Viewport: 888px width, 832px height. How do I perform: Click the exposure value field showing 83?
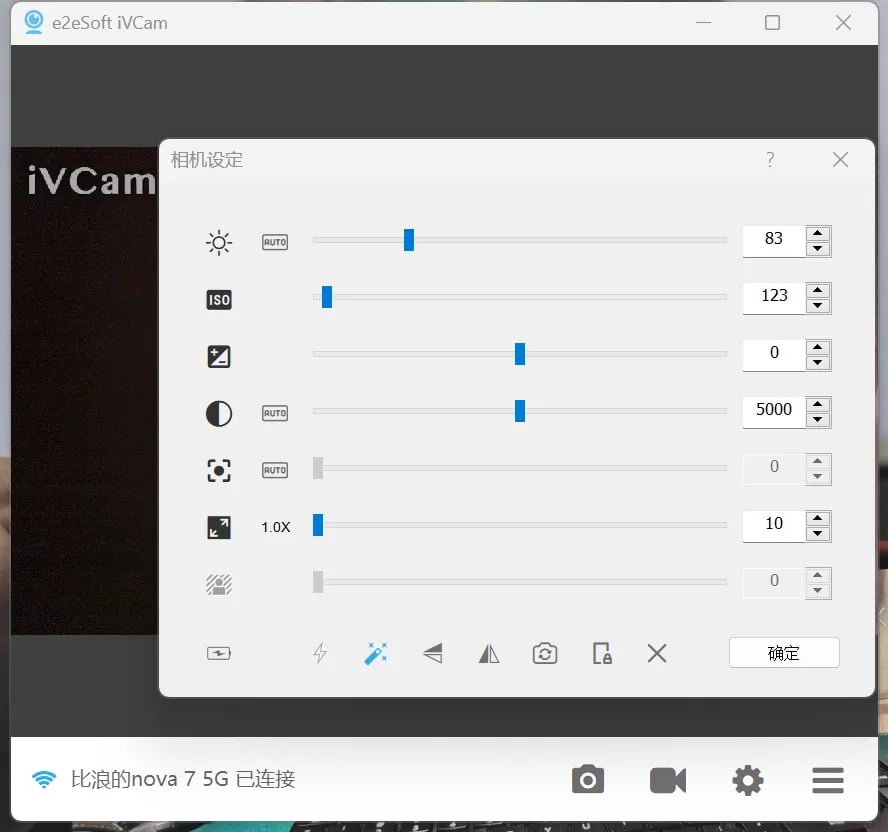pos(774,241)
